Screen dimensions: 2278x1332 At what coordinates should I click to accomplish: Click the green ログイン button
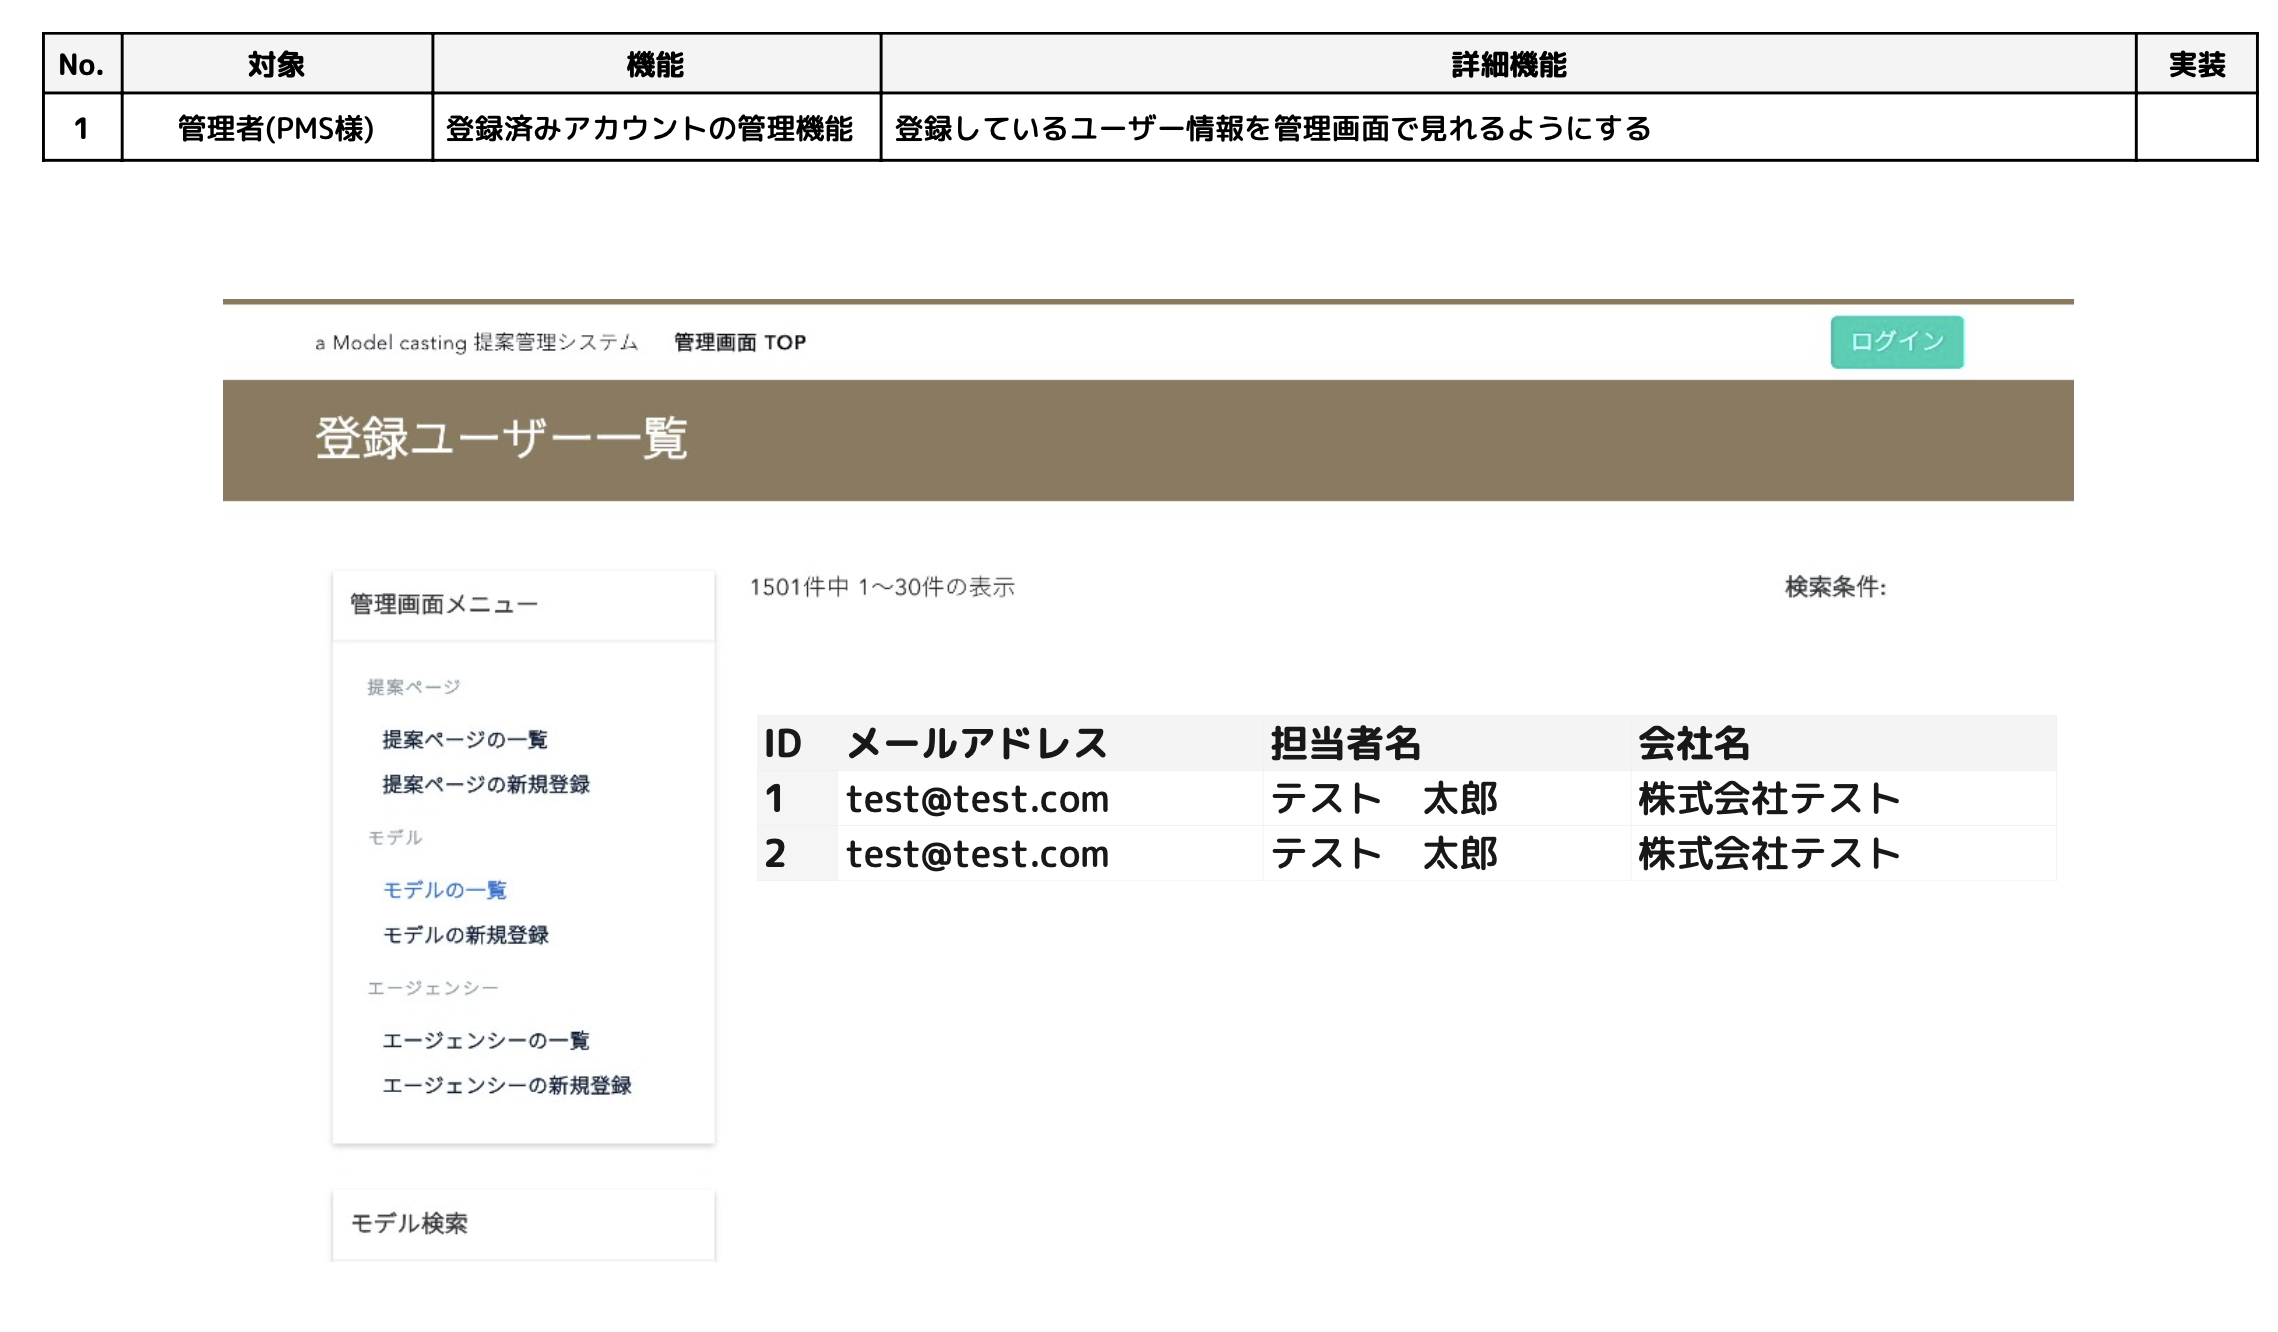pyautogui.click(x=1896, y=342)
